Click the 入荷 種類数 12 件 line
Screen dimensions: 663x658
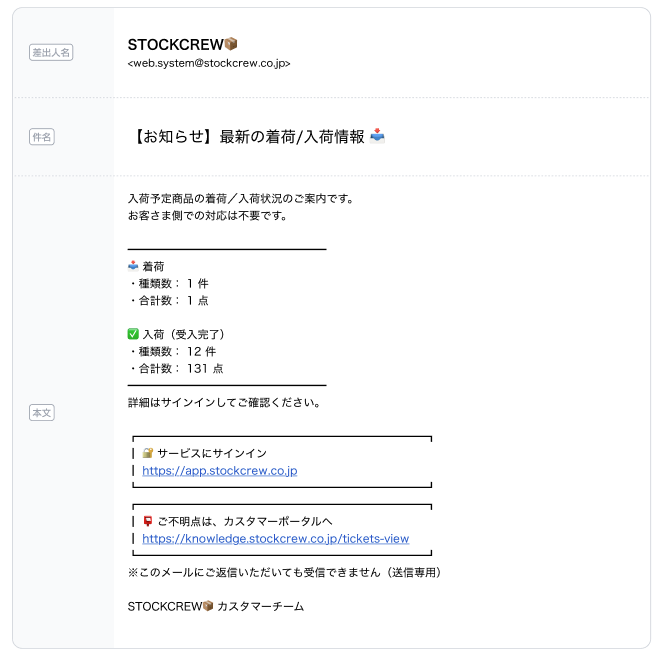click(x=172, y=351)
